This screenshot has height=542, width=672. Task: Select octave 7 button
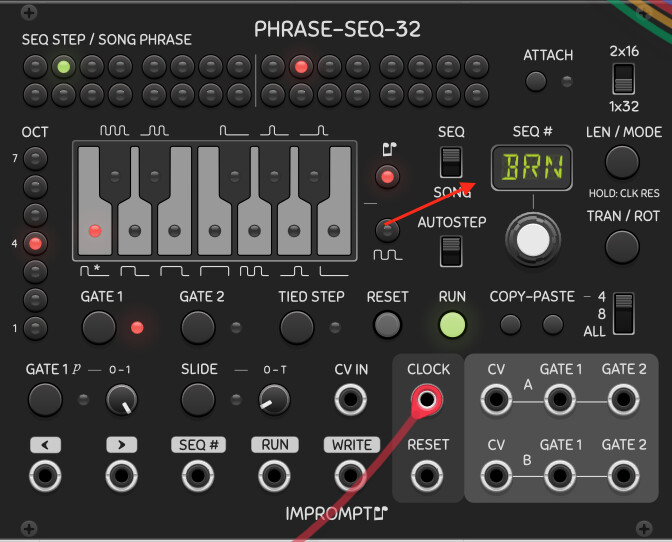click(x=35, y=158)
